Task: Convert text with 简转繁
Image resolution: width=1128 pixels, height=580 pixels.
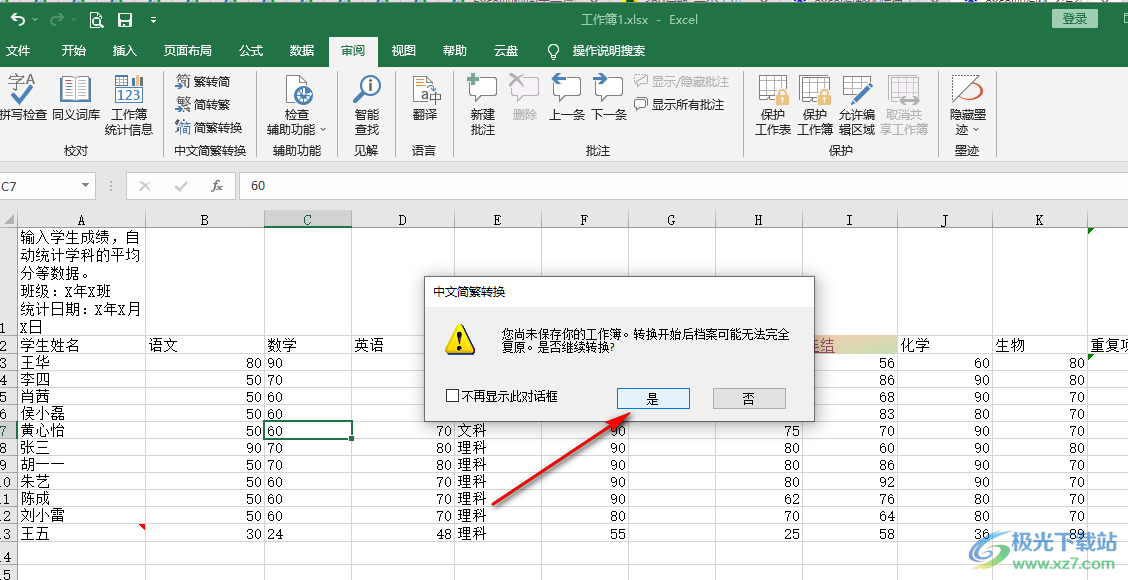Action: pos(203,104)
